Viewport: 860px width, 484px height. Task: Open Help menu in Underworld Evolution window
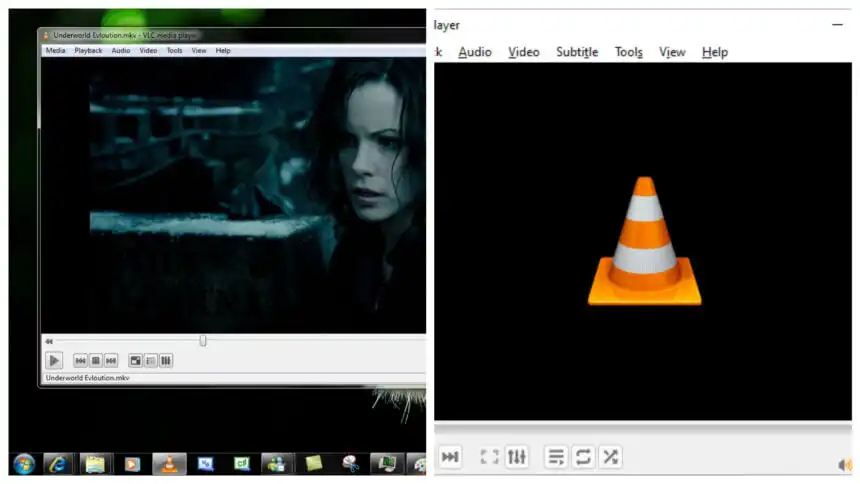pyautogui.click(x=223, y=50)
